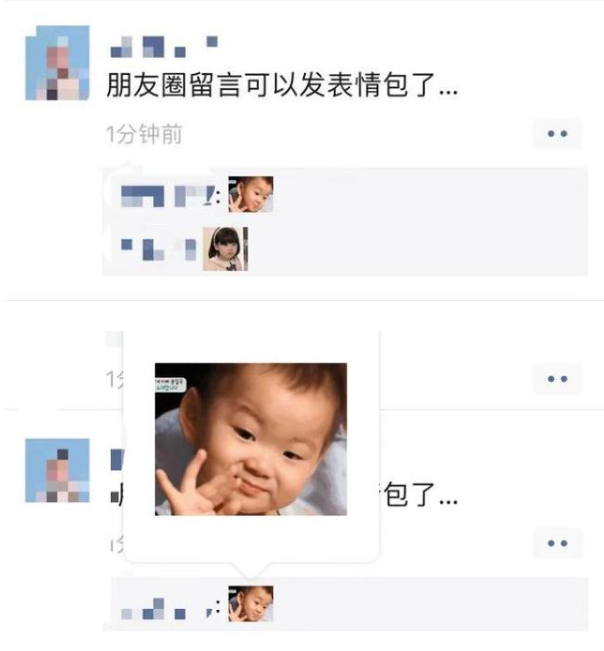Tap the baby sticker thumbnail in bottom comment
This screenshot has height=651, width=604.
251,604
